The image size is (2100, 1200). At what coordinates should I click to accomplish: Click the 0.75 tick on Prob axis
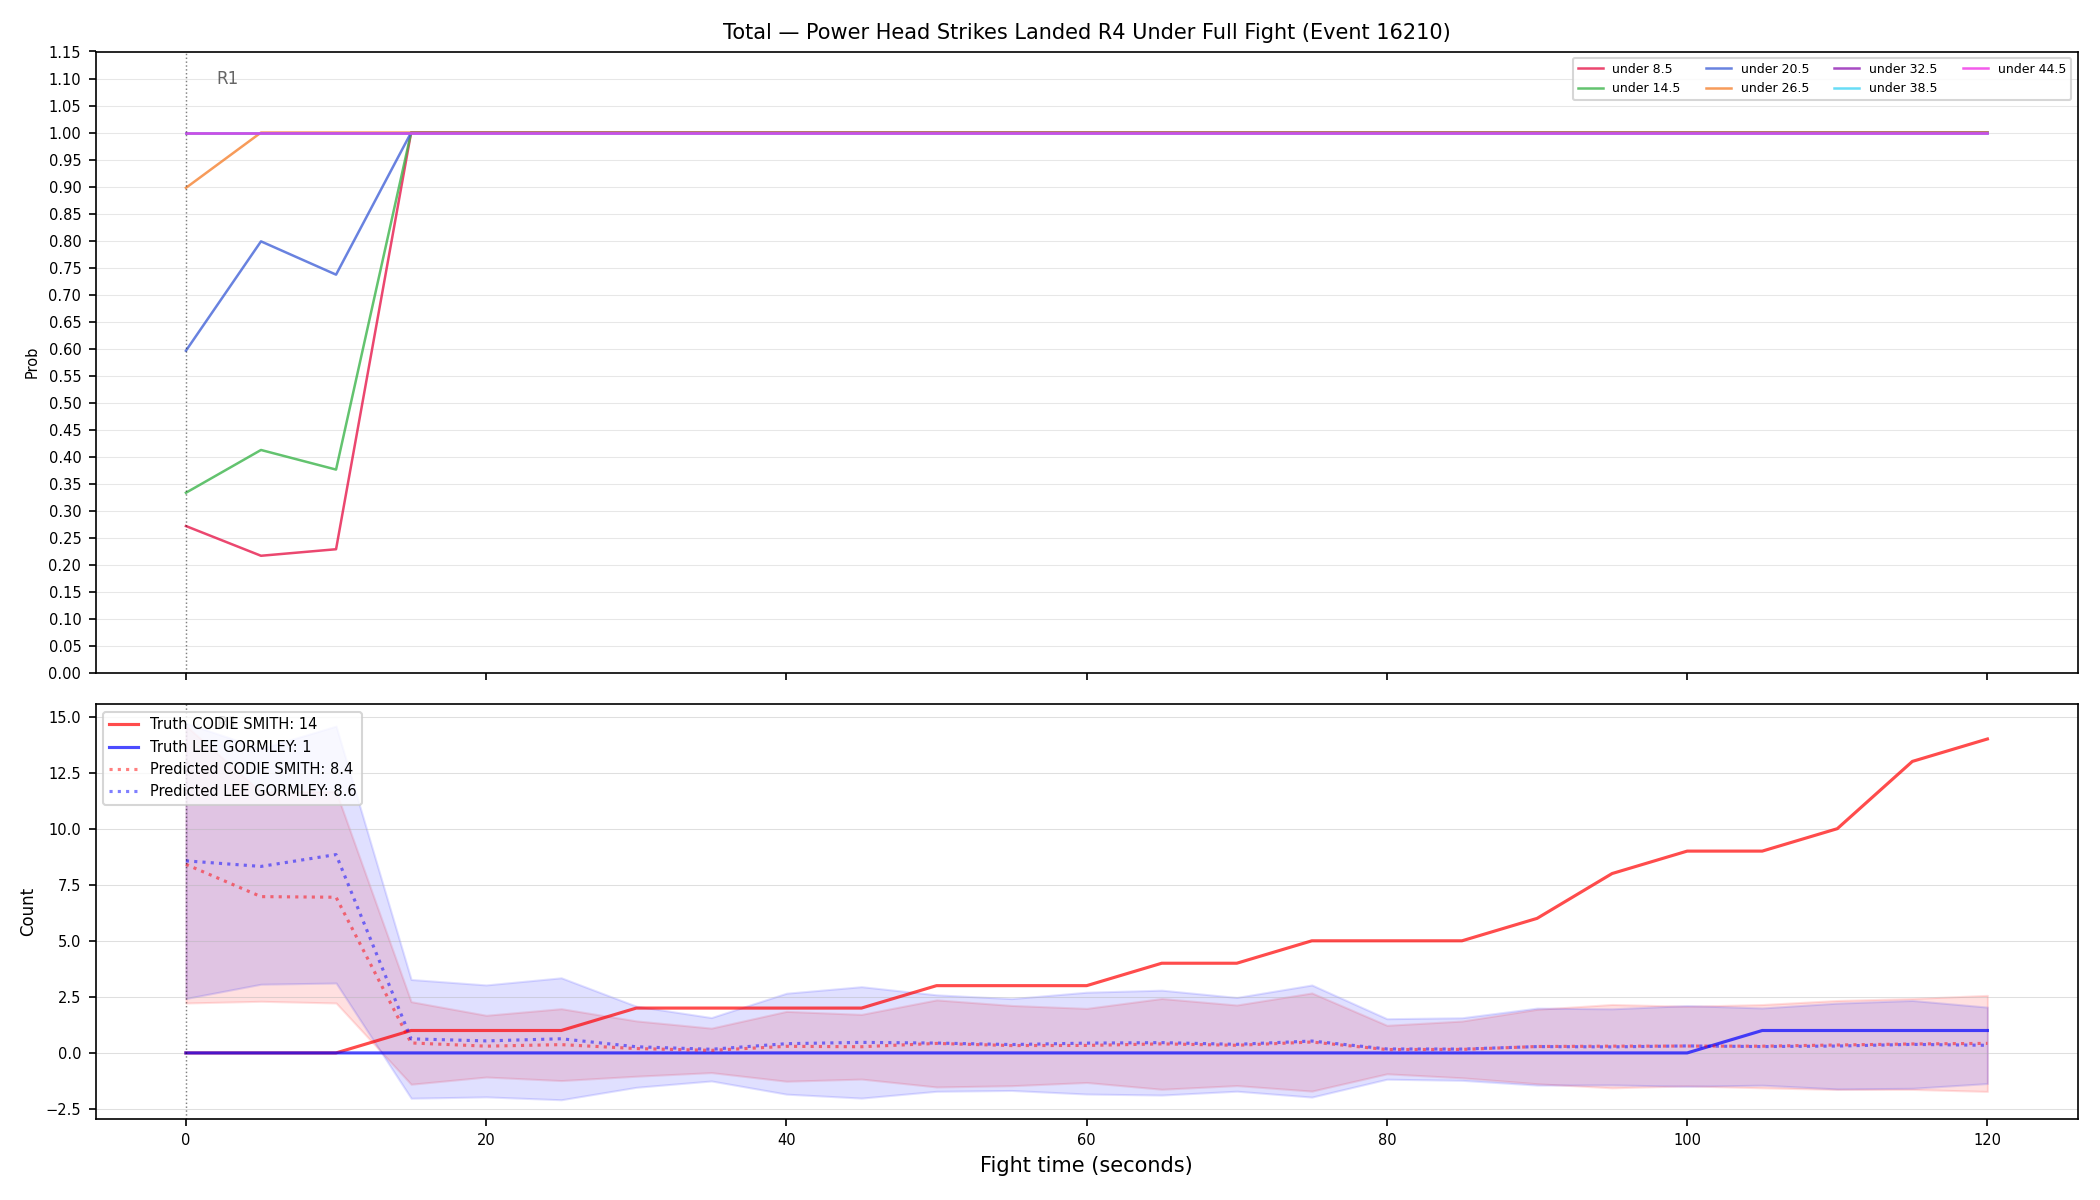click(65, 268)
